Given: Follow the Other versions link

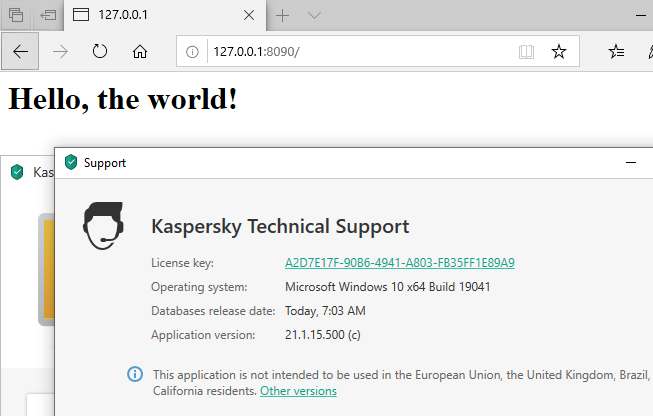Looking at the screenshot, I should [x=298, y=391].
